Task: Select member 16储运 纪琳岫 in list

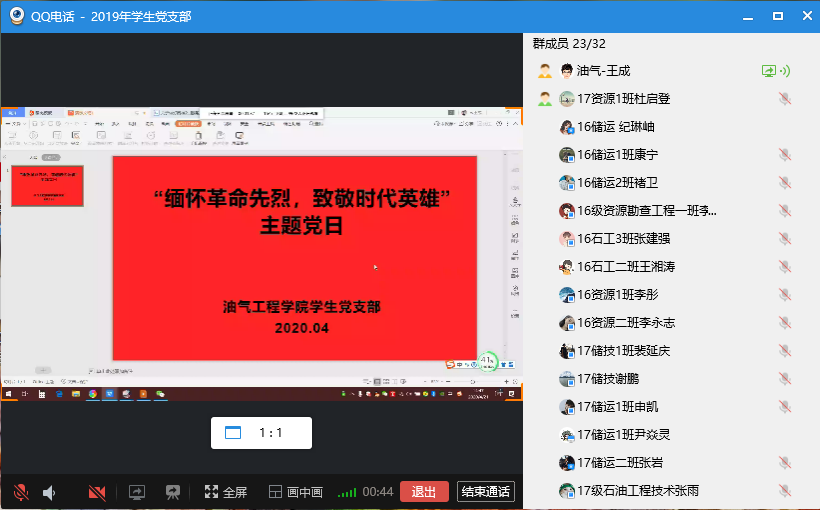Action: coord(615,127)
